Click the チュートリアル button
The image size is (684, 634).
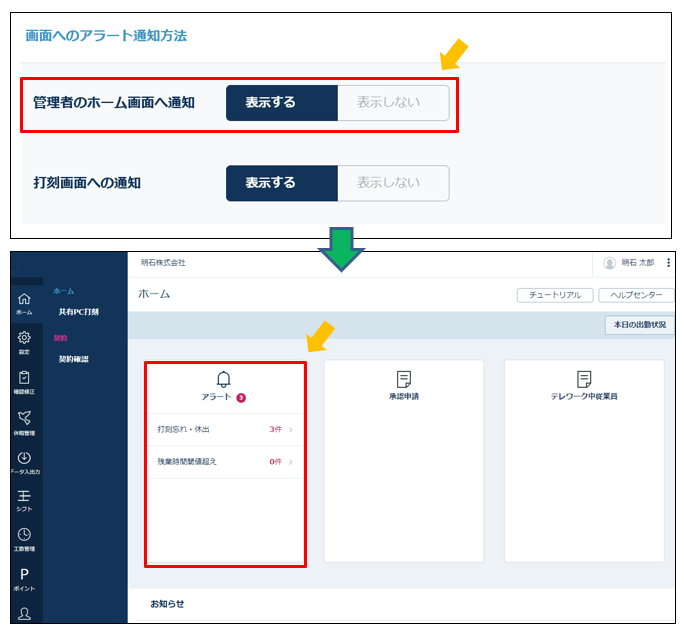pyautogui.click(x=555, y=295)
